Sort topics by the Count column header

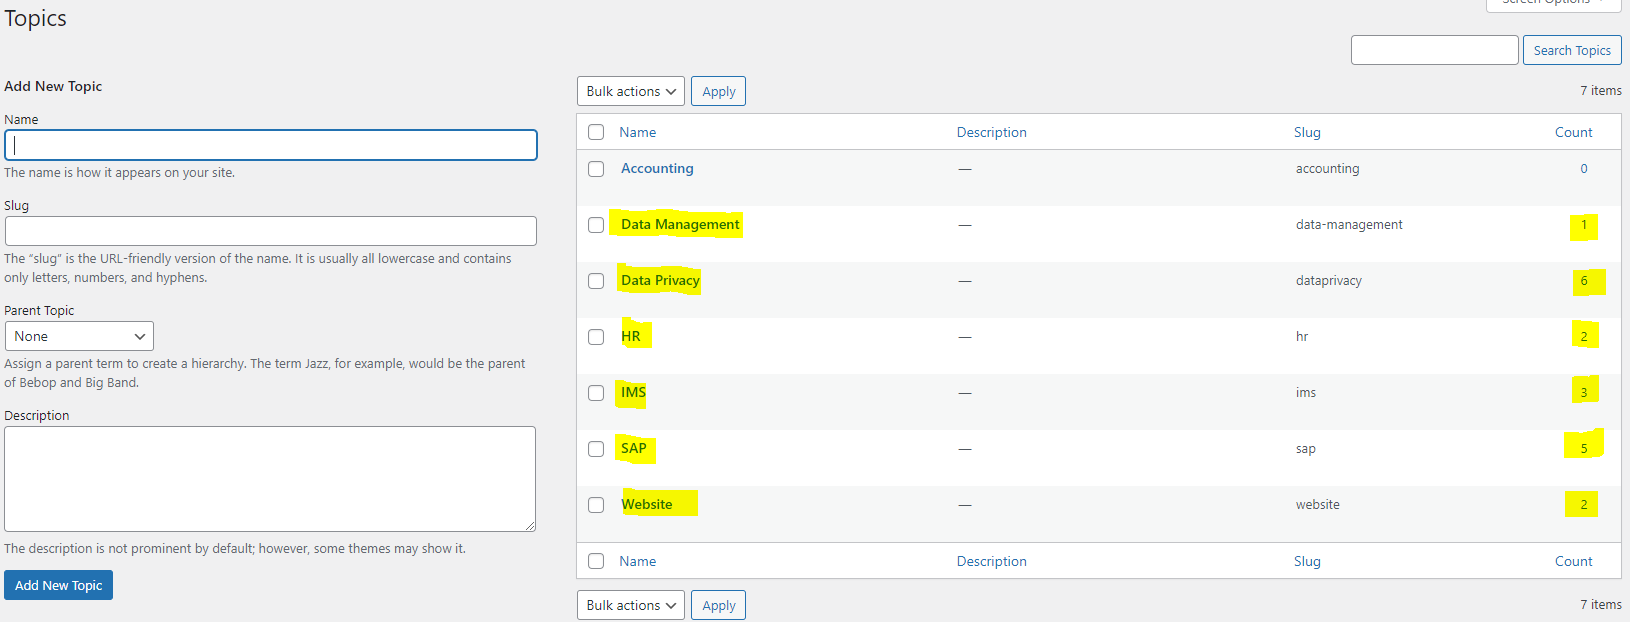tap(1573, 132)
